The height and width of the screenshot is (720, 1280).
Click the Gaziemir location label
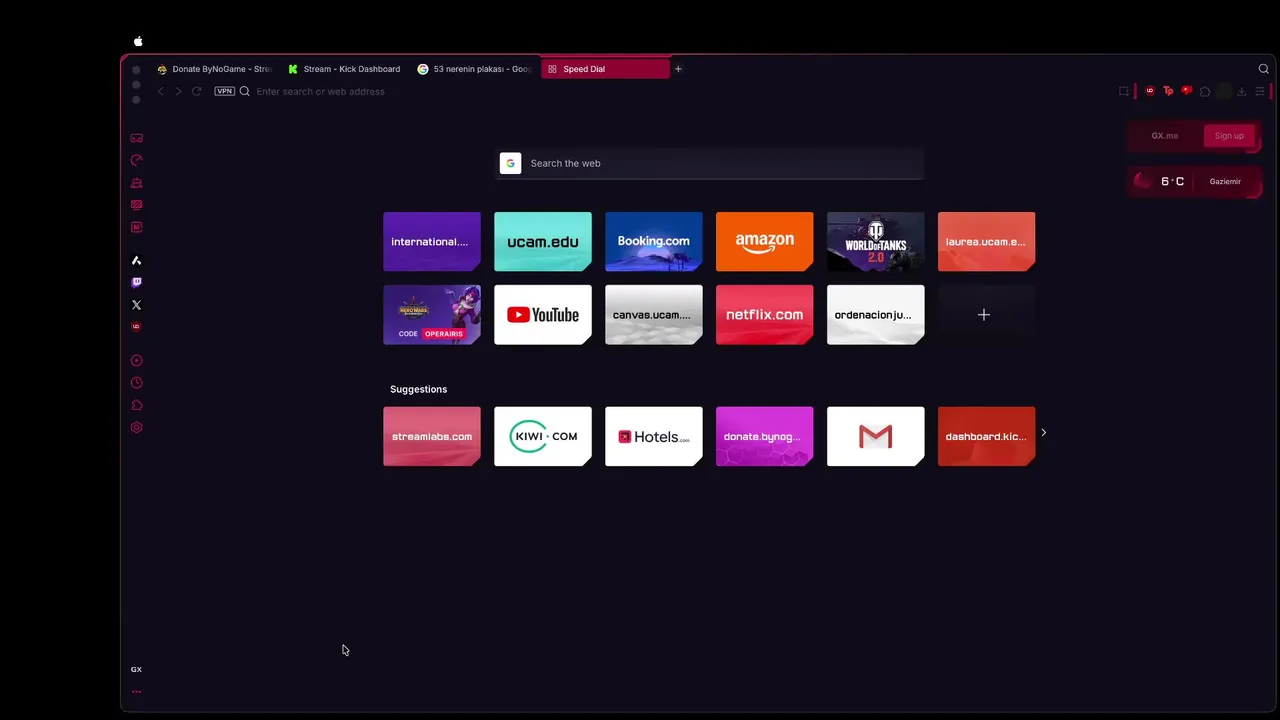point(1225,182)
